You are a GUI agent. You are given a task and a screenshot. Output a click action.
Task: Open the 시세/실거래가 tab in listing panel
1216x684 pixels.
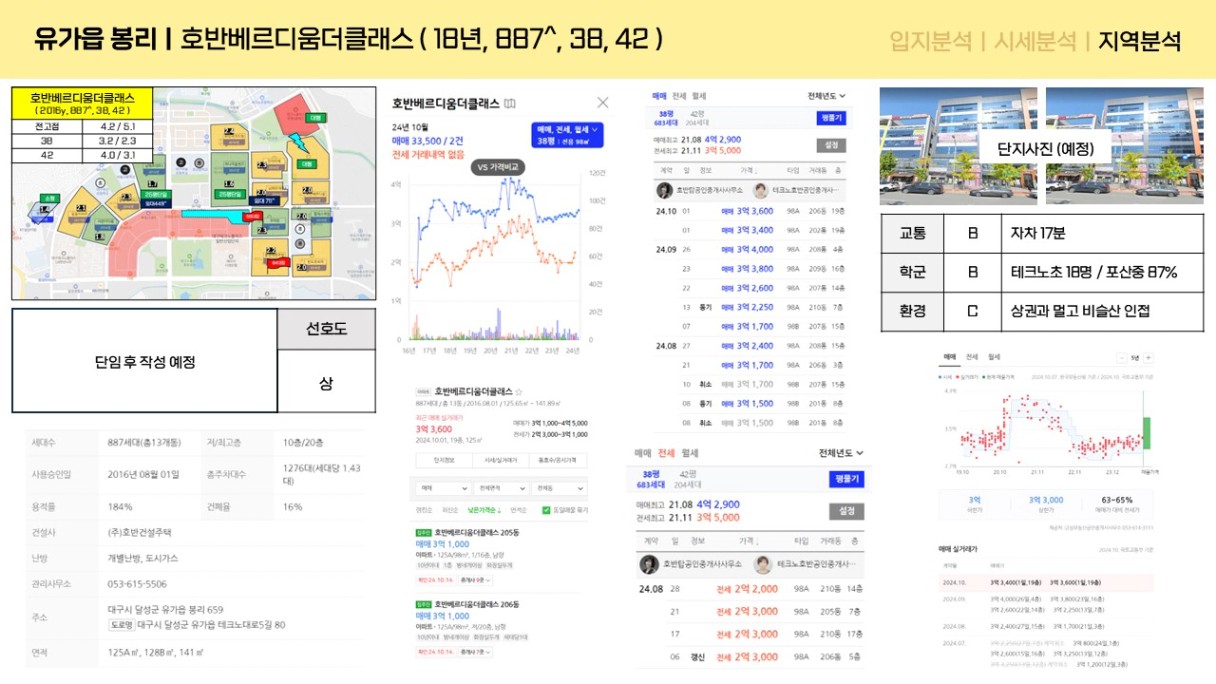(x=501, y=460)
